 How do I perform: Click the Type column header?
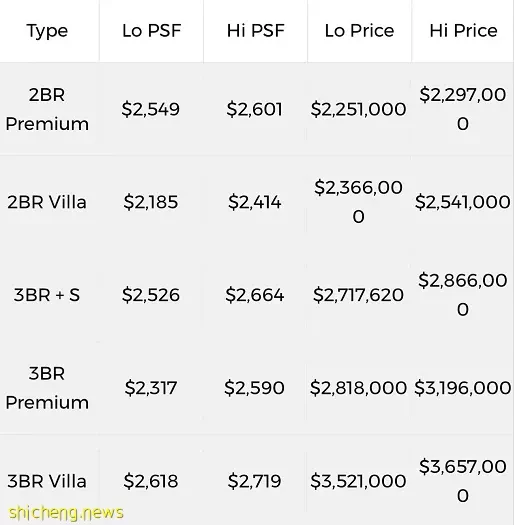tap(47, 31)
